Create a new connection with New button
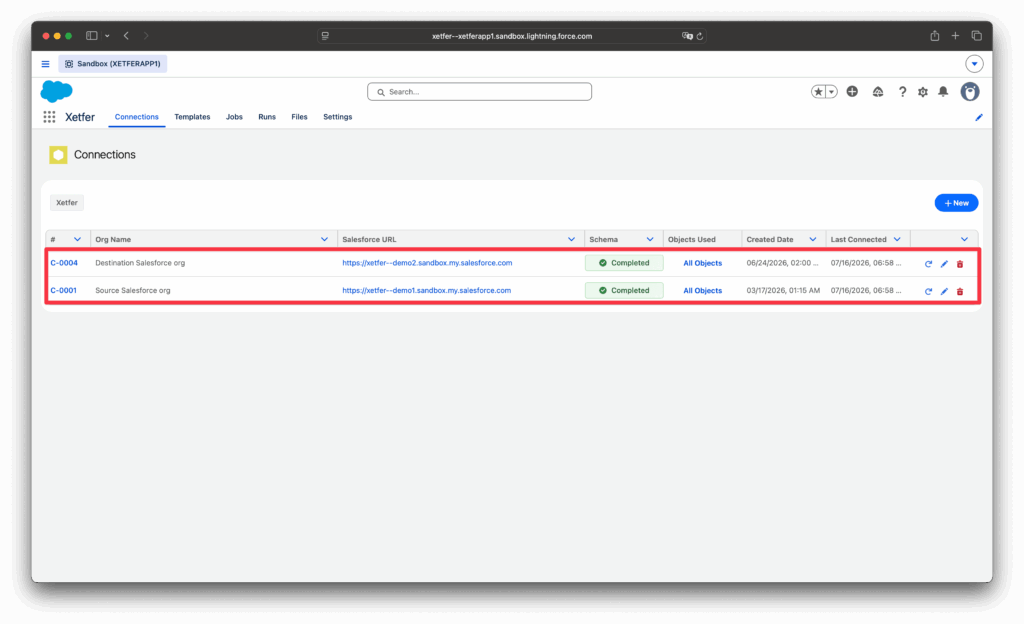 pyautogui.click(x=956, y=203)
